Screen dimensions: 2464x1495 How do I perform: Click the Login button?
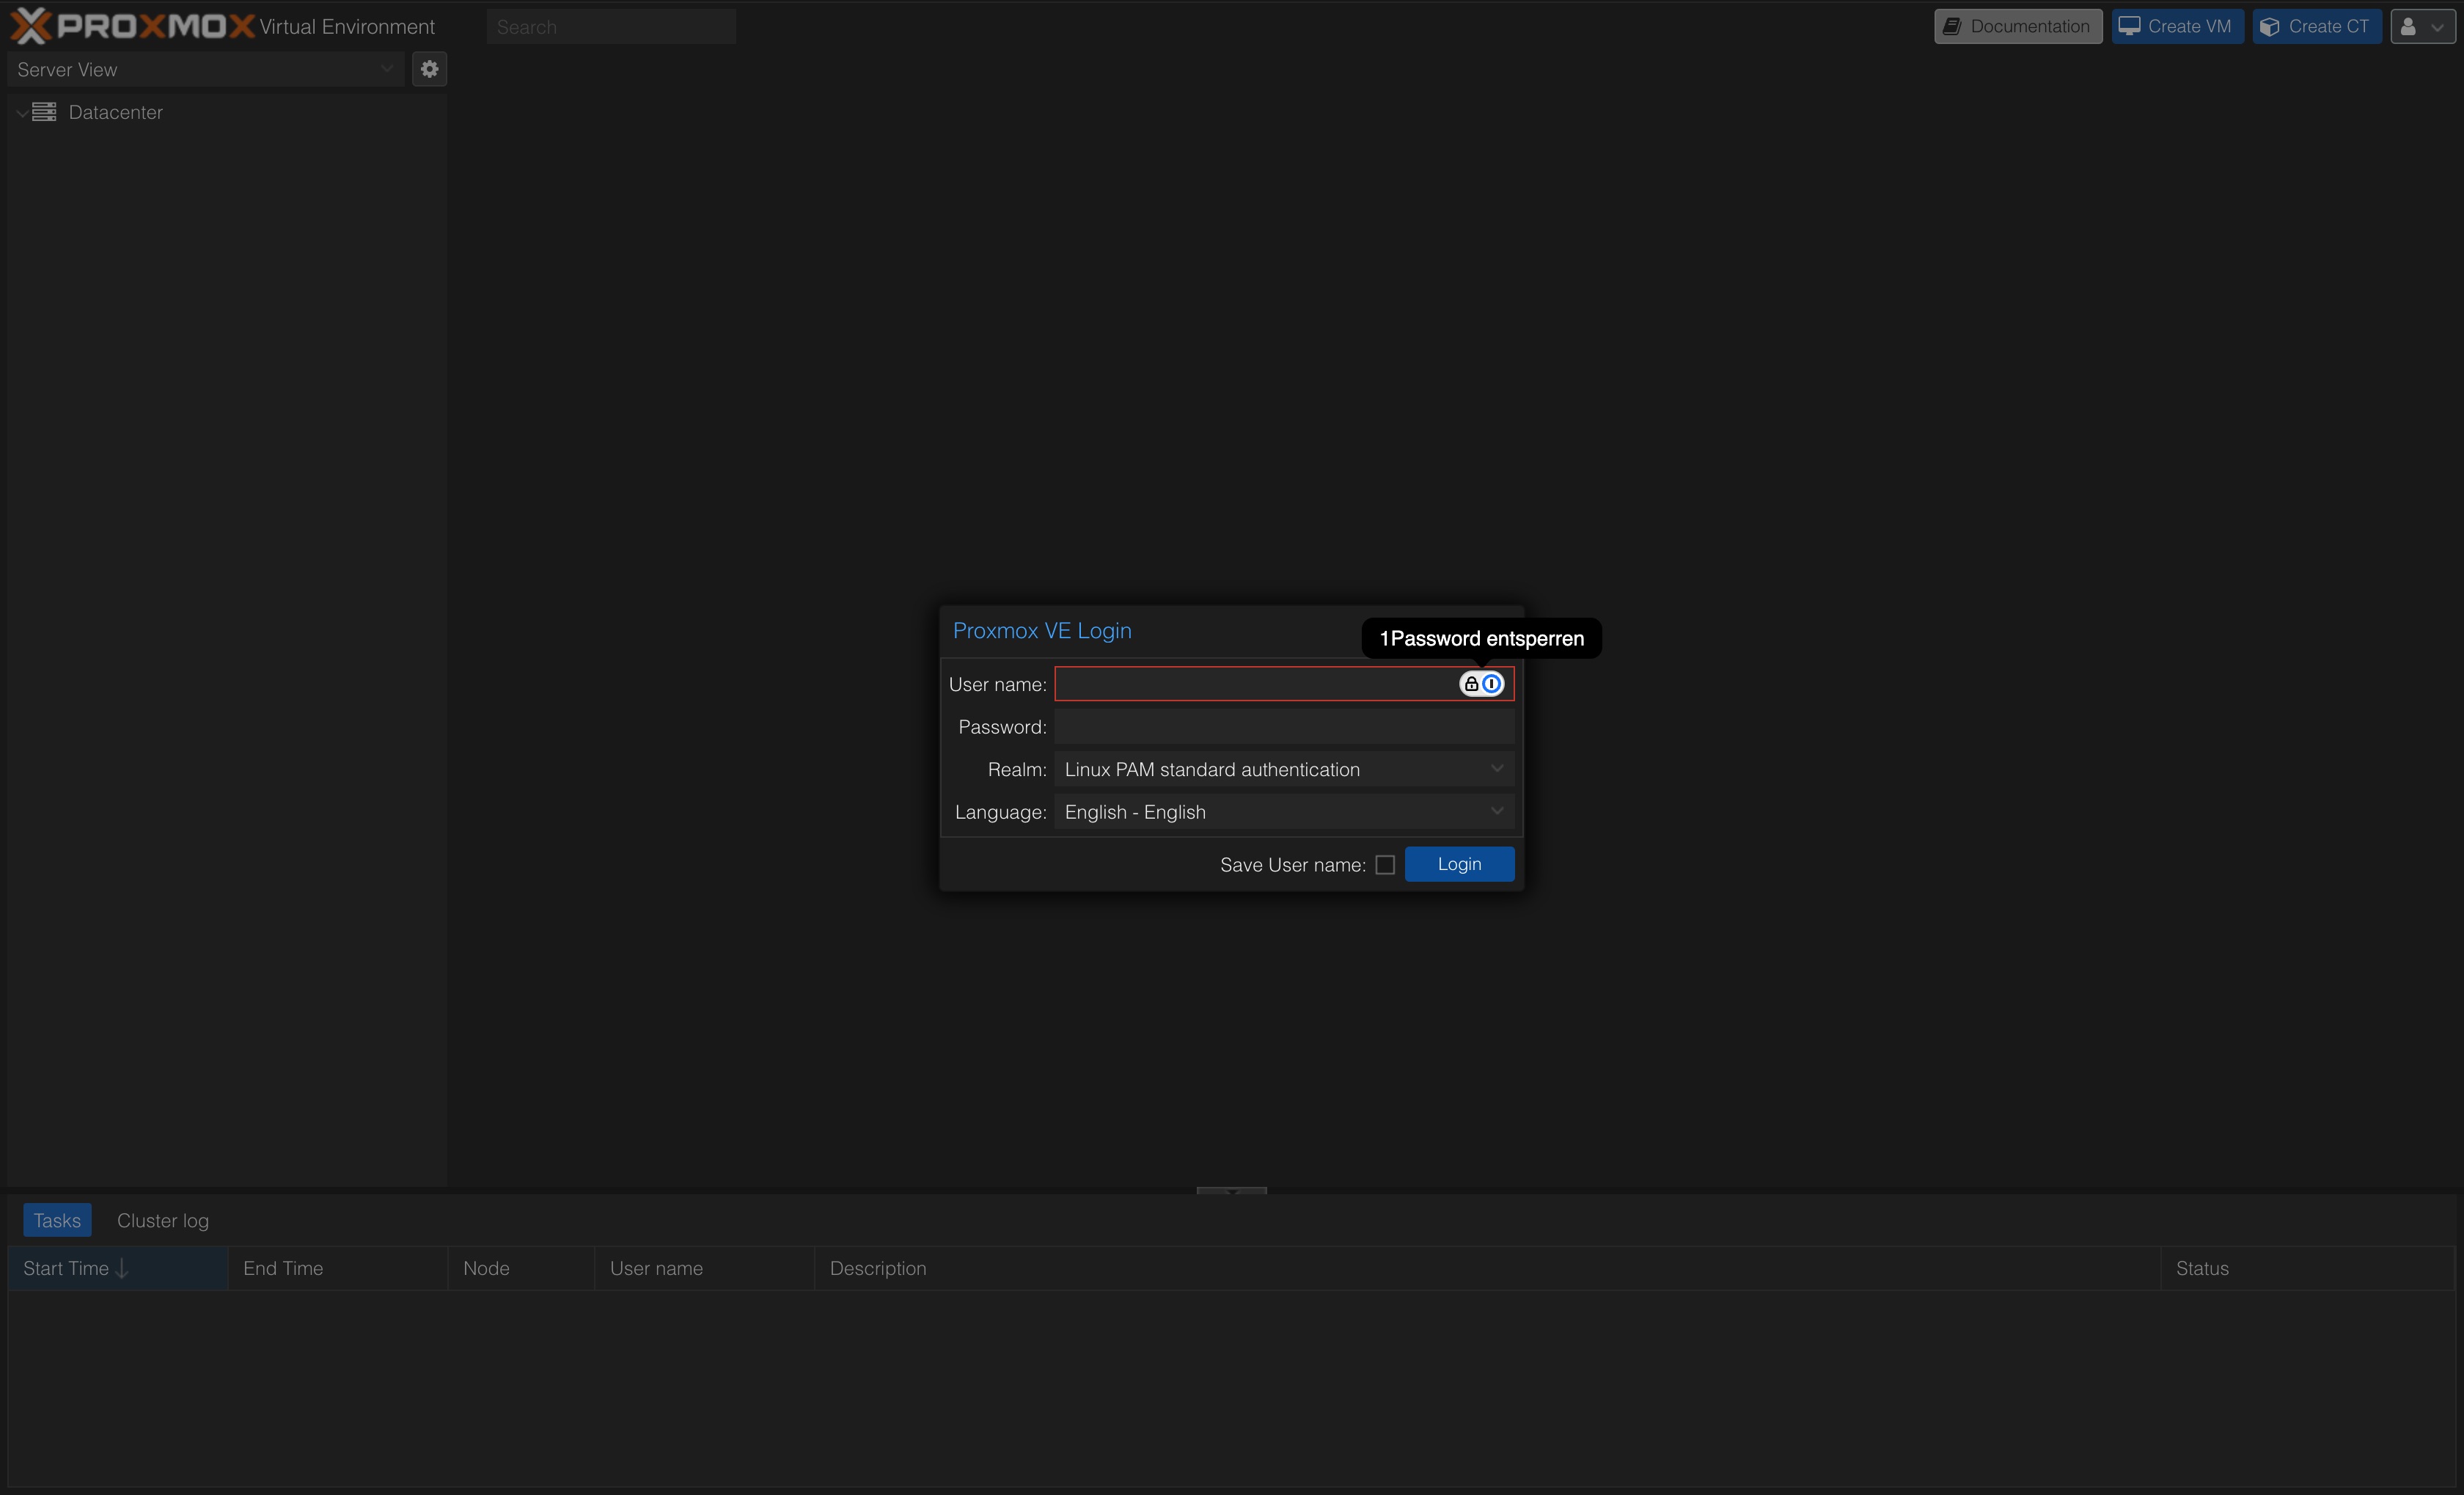pyautogui.click(x=1459, y=864)
